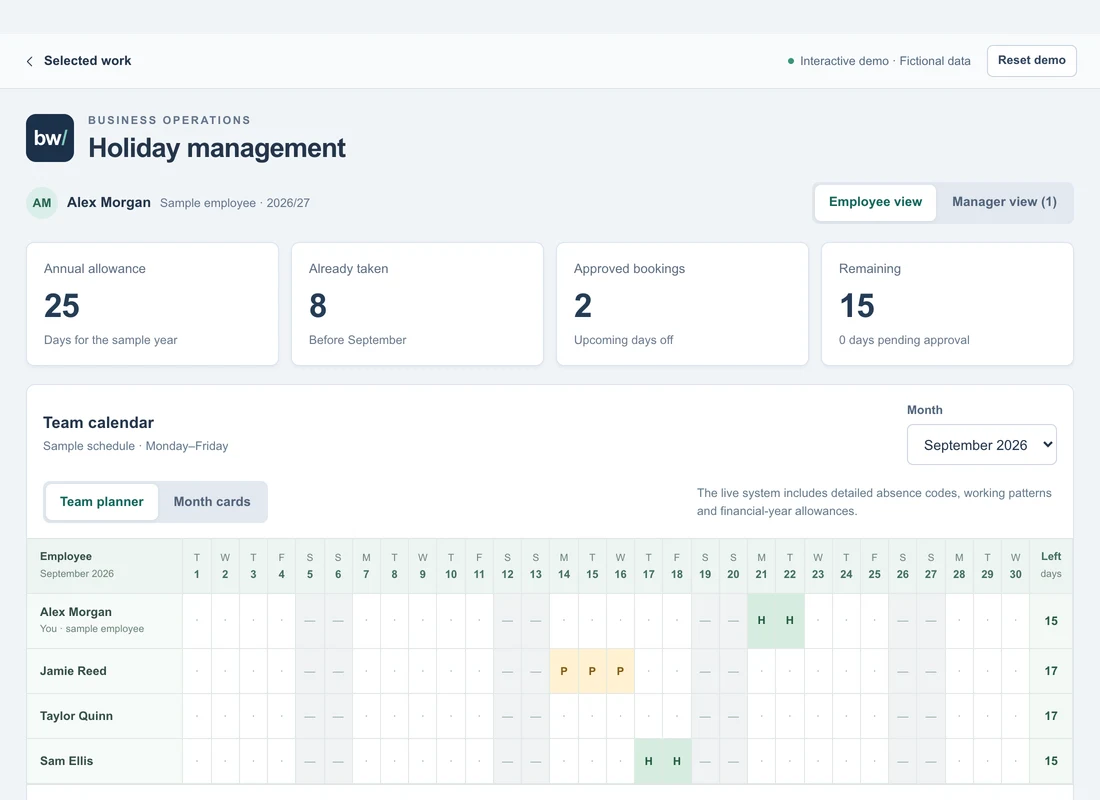This screenshot has width=1100, height=800.
Task: Click Alex Morgan's cell on Thursday 3
Action: [253, 620]
